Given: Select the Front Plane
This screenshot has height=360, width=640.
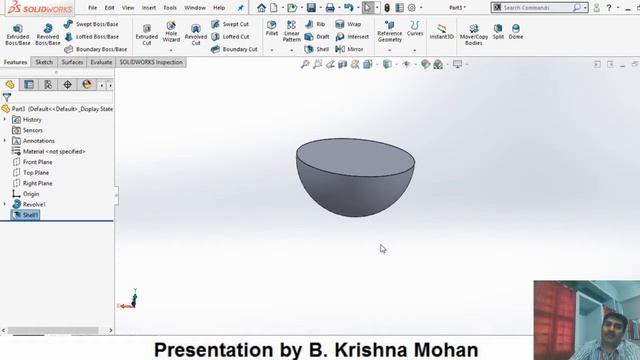Looking at the screenshot, I should (32, 162).
